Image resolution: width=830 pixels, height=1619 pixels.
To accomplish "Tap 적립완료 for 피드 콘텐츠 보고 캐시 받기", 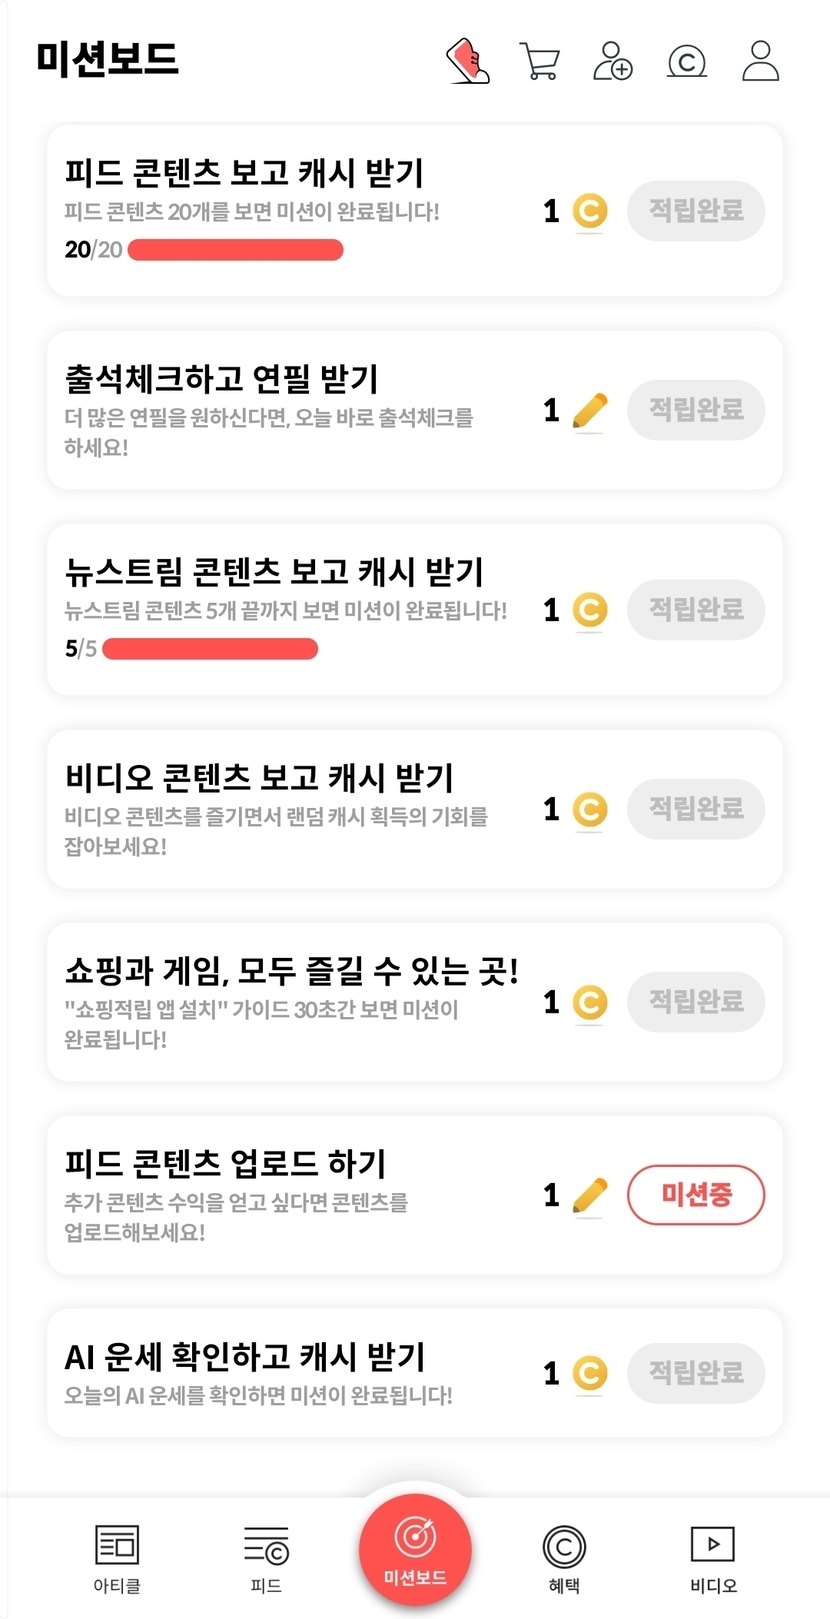I will click(696, 211).
